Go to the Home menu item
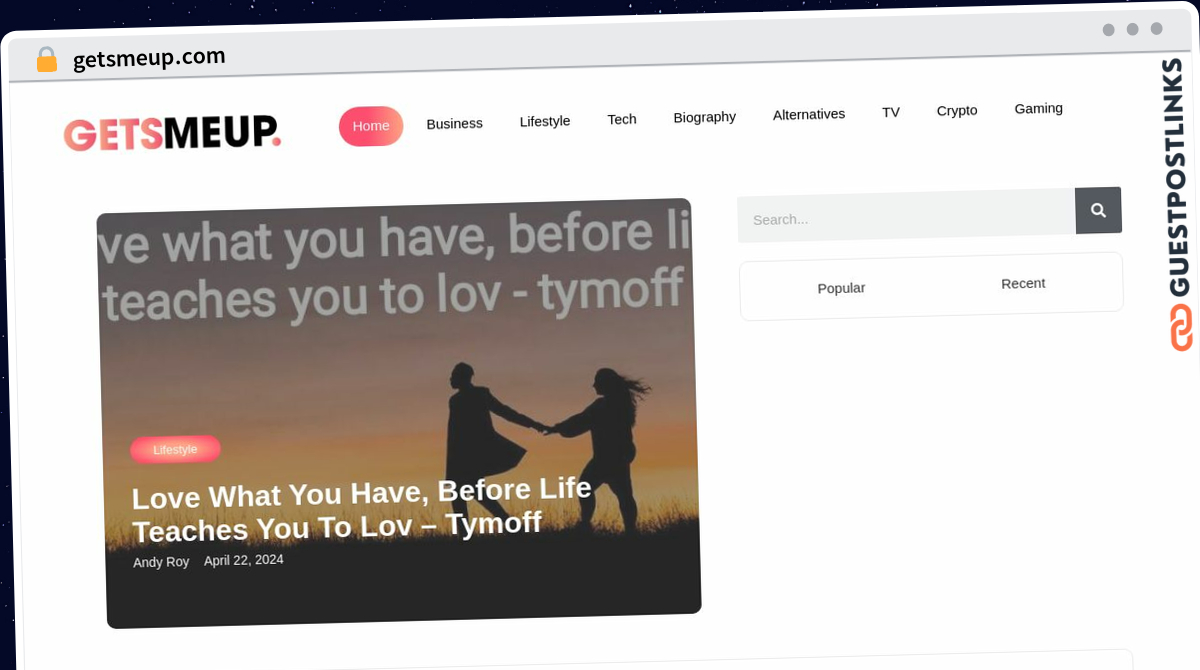This screenshot has width=1200, height=670. tap(371, 126)
